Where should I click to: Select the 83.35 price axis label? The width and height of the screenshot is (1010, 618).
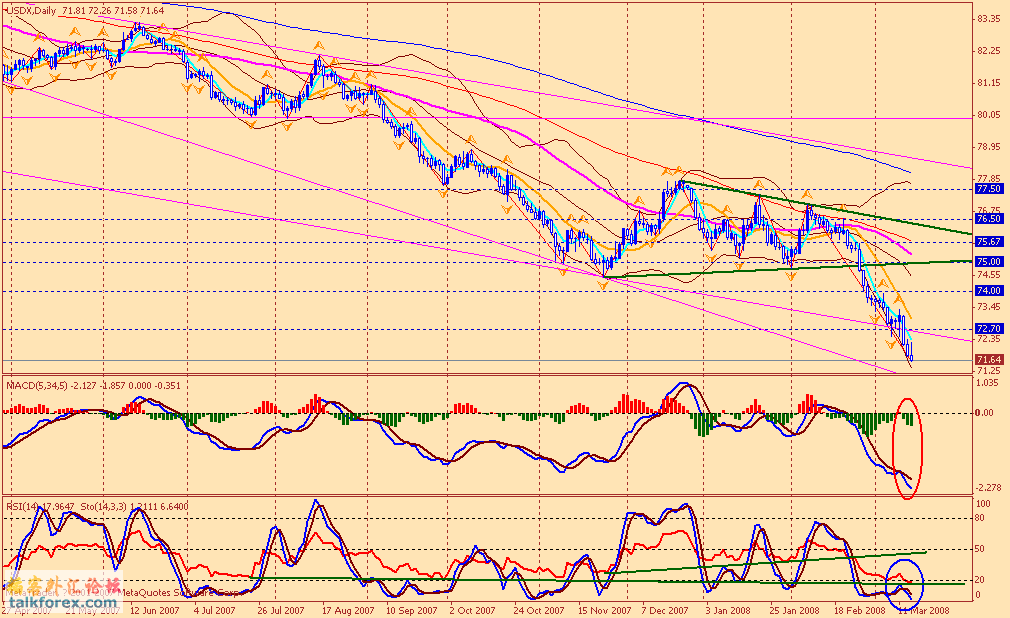(x=989, y=19)
